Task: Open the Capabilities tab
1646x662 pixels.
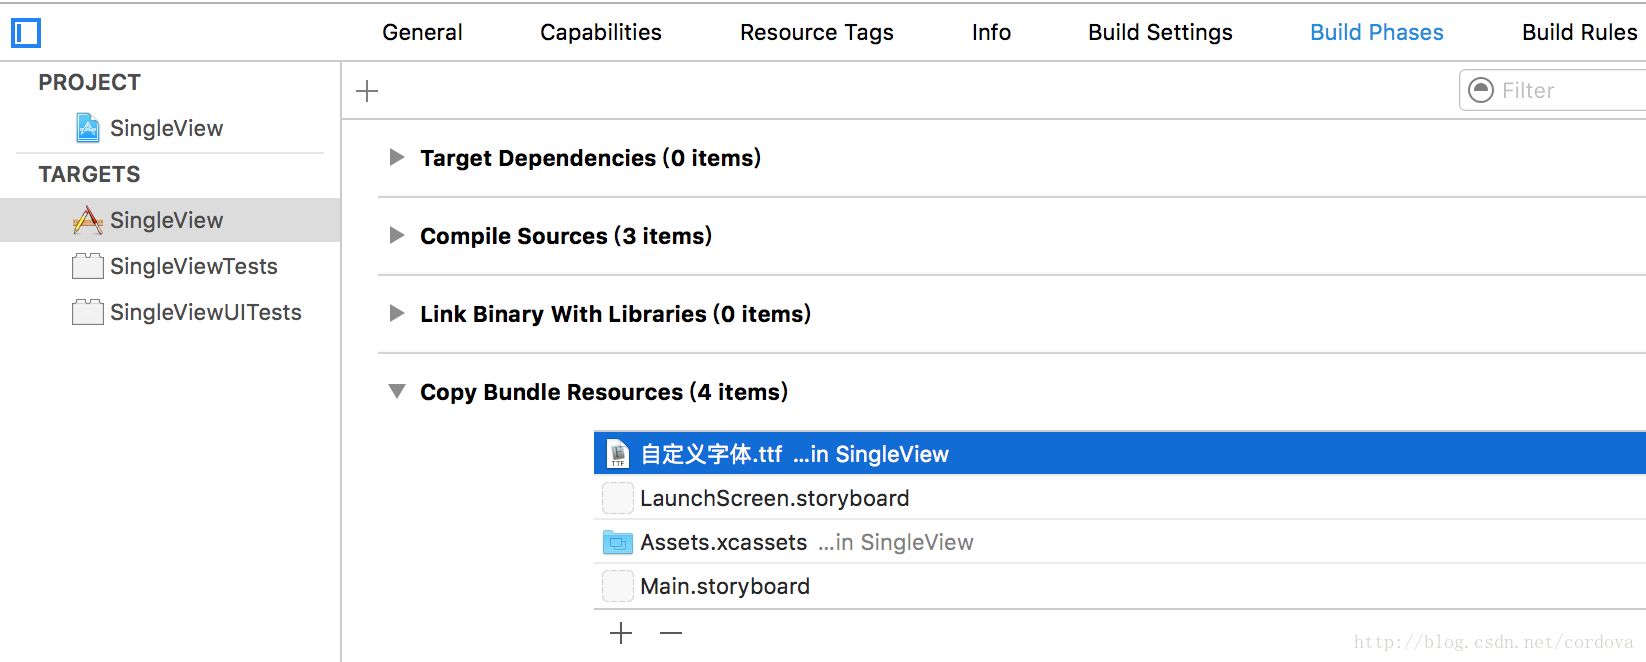Action: click(x=601, y=32)
